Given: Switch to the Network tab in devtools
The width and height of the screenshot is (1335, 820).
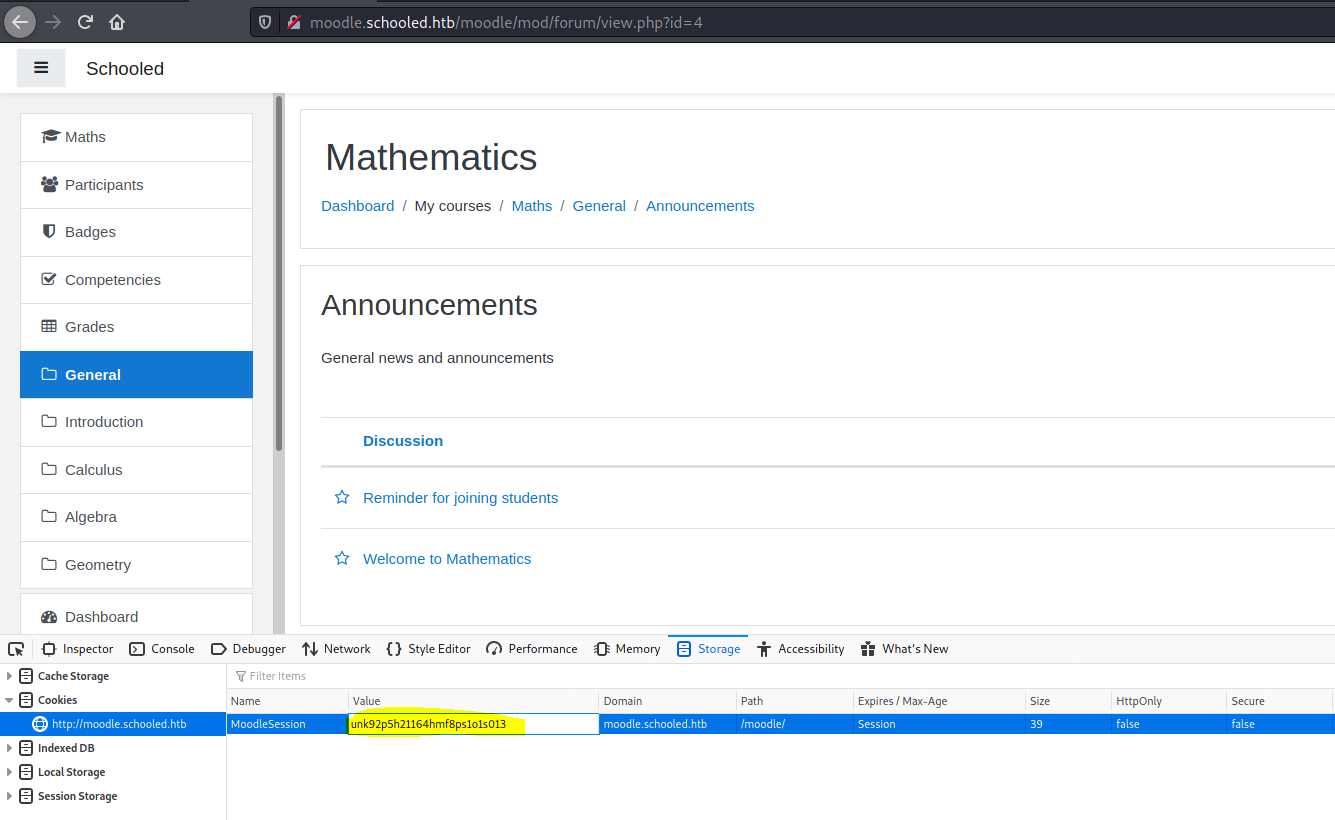Looking at the screenshot, I should pyautogui.click(x=335, y=648).
